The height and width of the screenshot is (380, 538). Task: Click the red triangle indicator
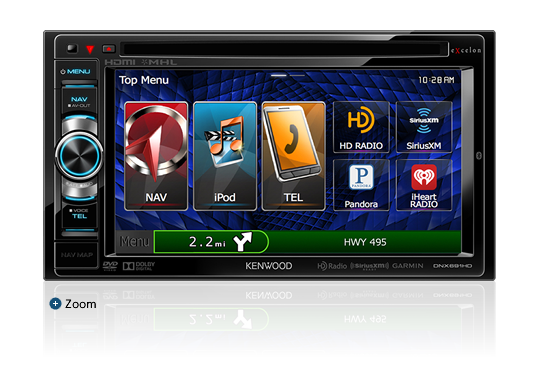coord(90,49)
